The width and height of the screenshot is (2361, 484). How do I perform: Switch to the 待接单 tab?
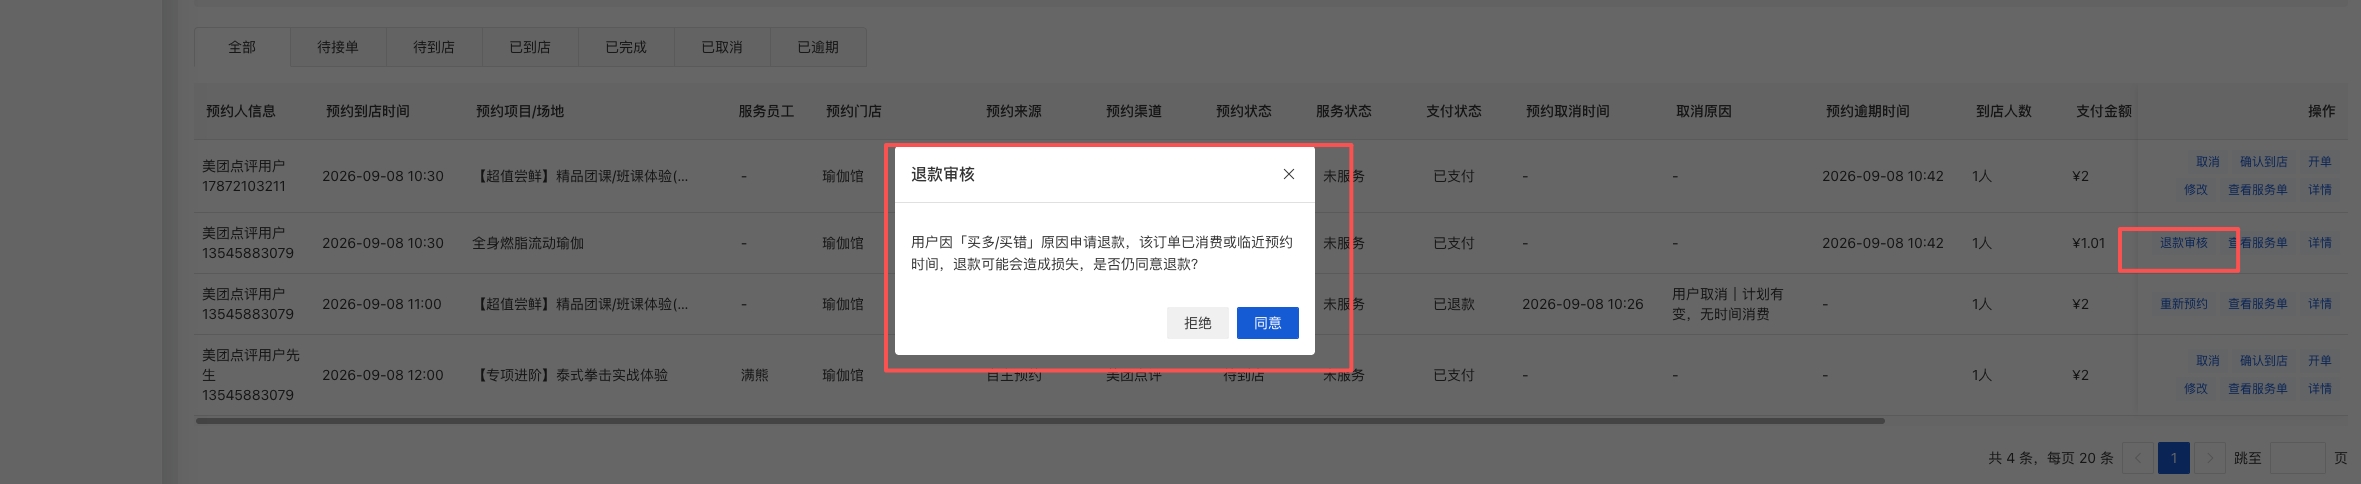[338, 47]
